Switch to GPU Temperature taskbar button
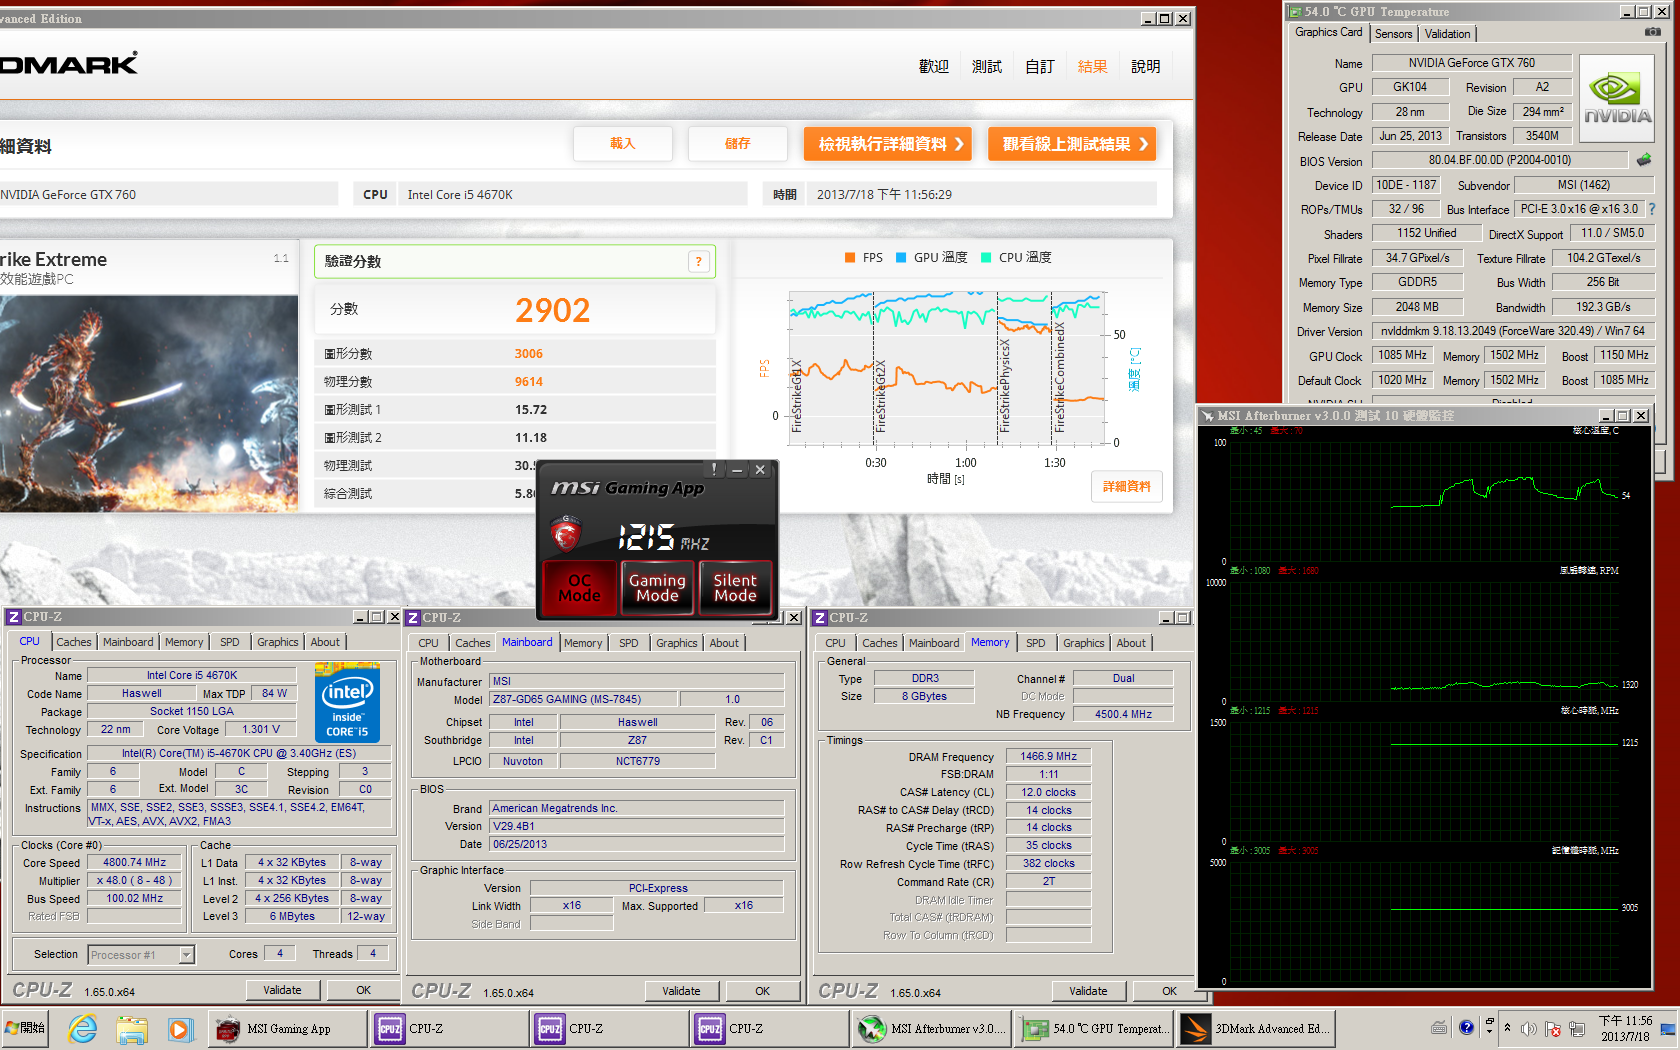 coord(1094,1028)
